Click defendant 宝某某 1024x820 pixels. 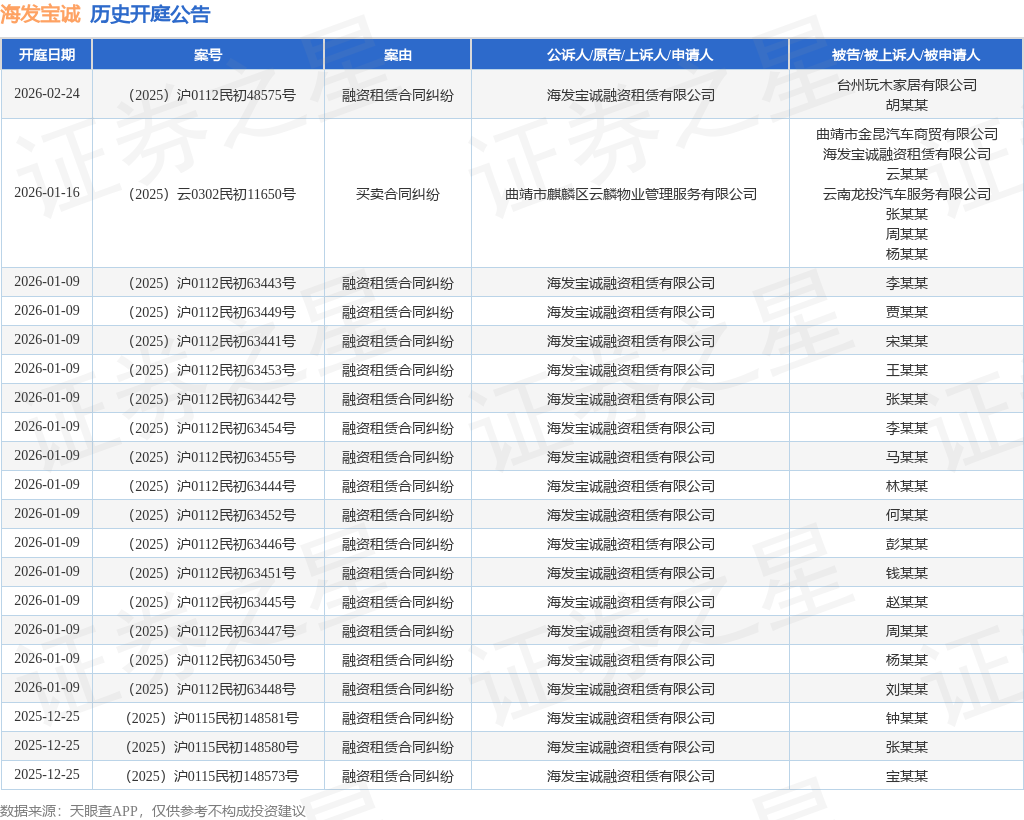[906, 777]
